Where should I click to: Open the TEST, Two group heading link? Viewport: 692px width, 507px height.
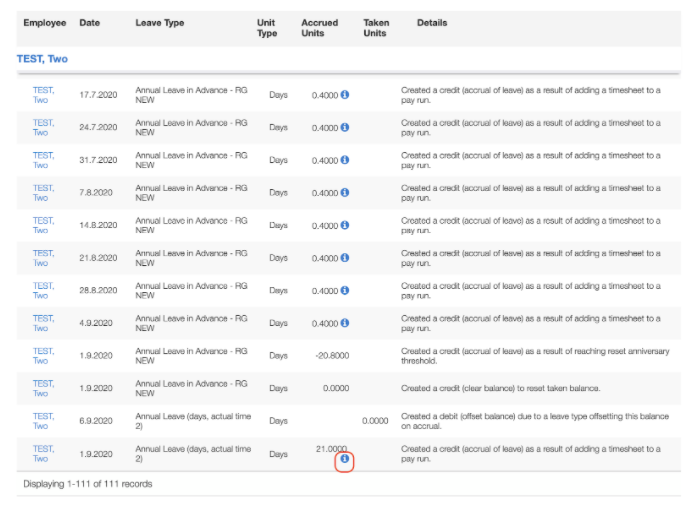click(x=42, y=59)
